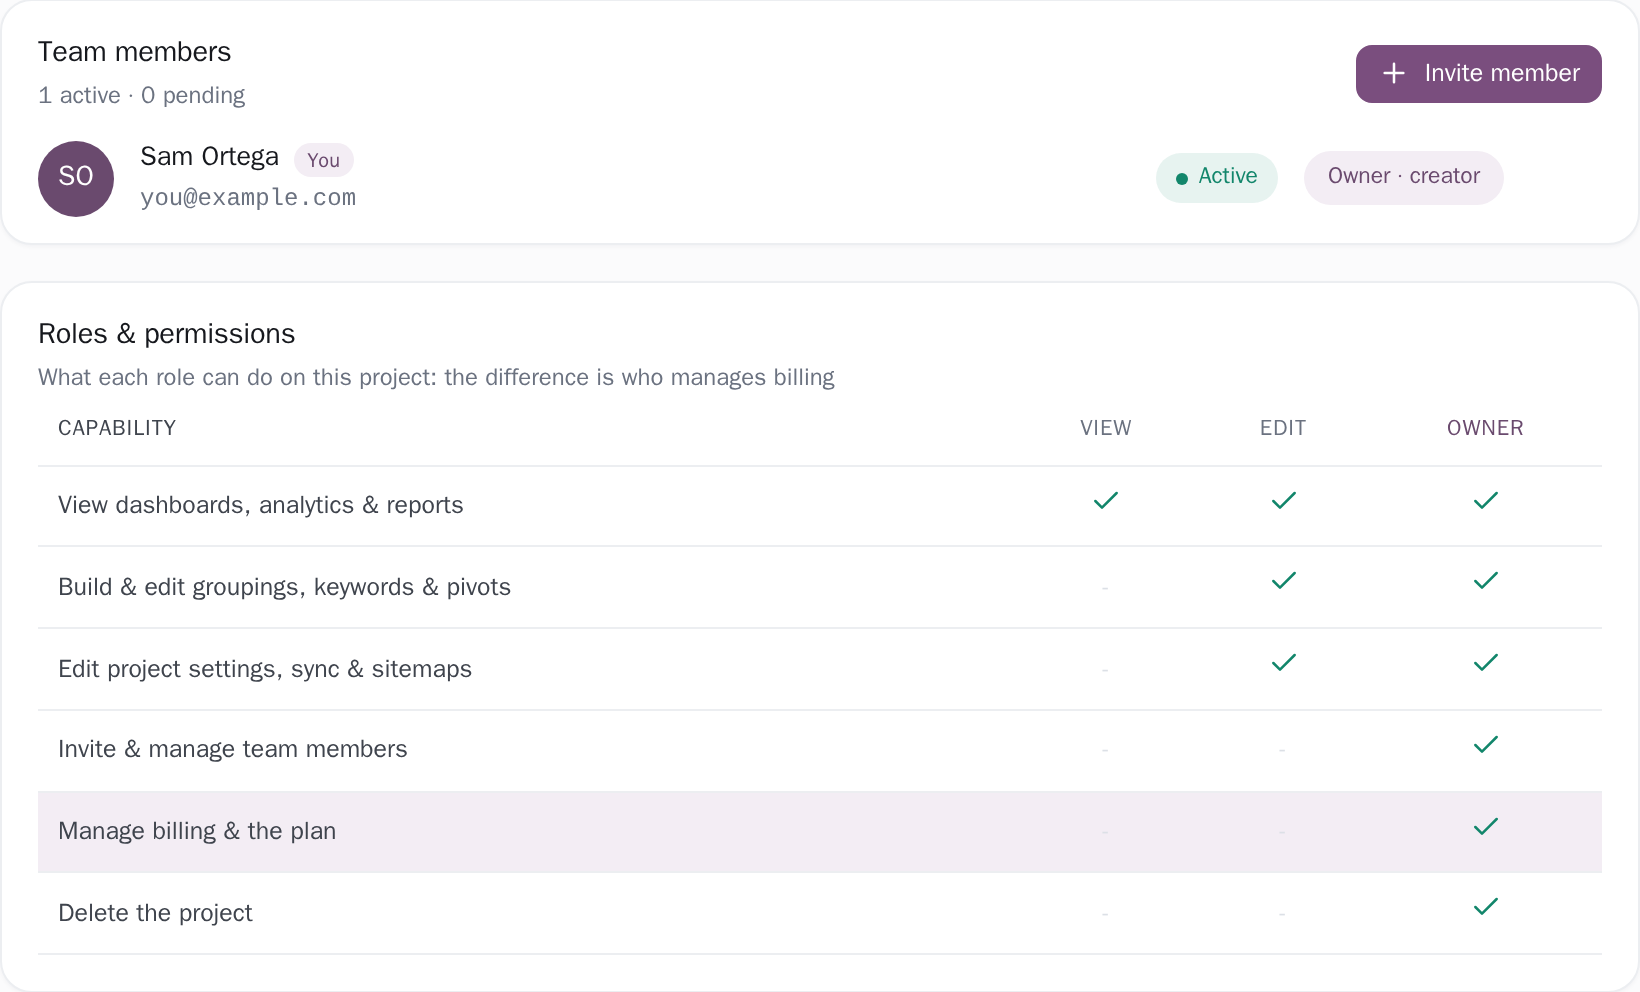The height and width of the screenshot is (992, 1640).
Task: Select Invite & manage team members label
Action: [233, 749]
